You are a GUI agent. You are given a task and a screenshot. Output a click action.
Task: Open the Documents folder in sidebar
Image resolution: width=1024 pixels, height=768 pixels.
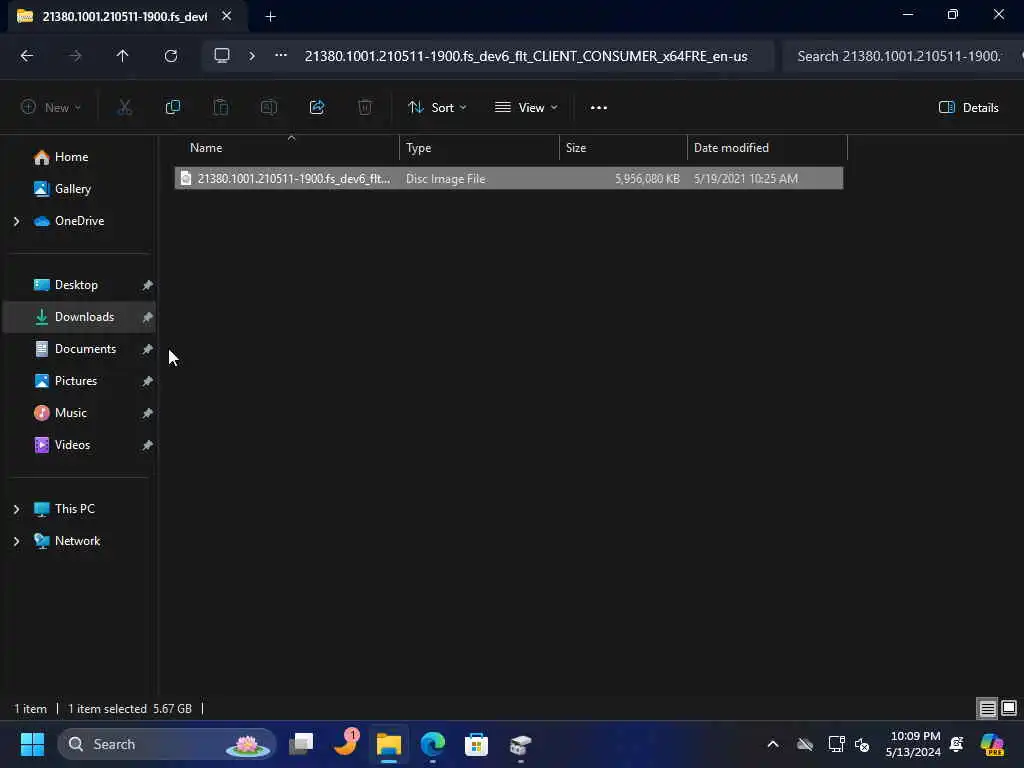[x=85, y=349]
